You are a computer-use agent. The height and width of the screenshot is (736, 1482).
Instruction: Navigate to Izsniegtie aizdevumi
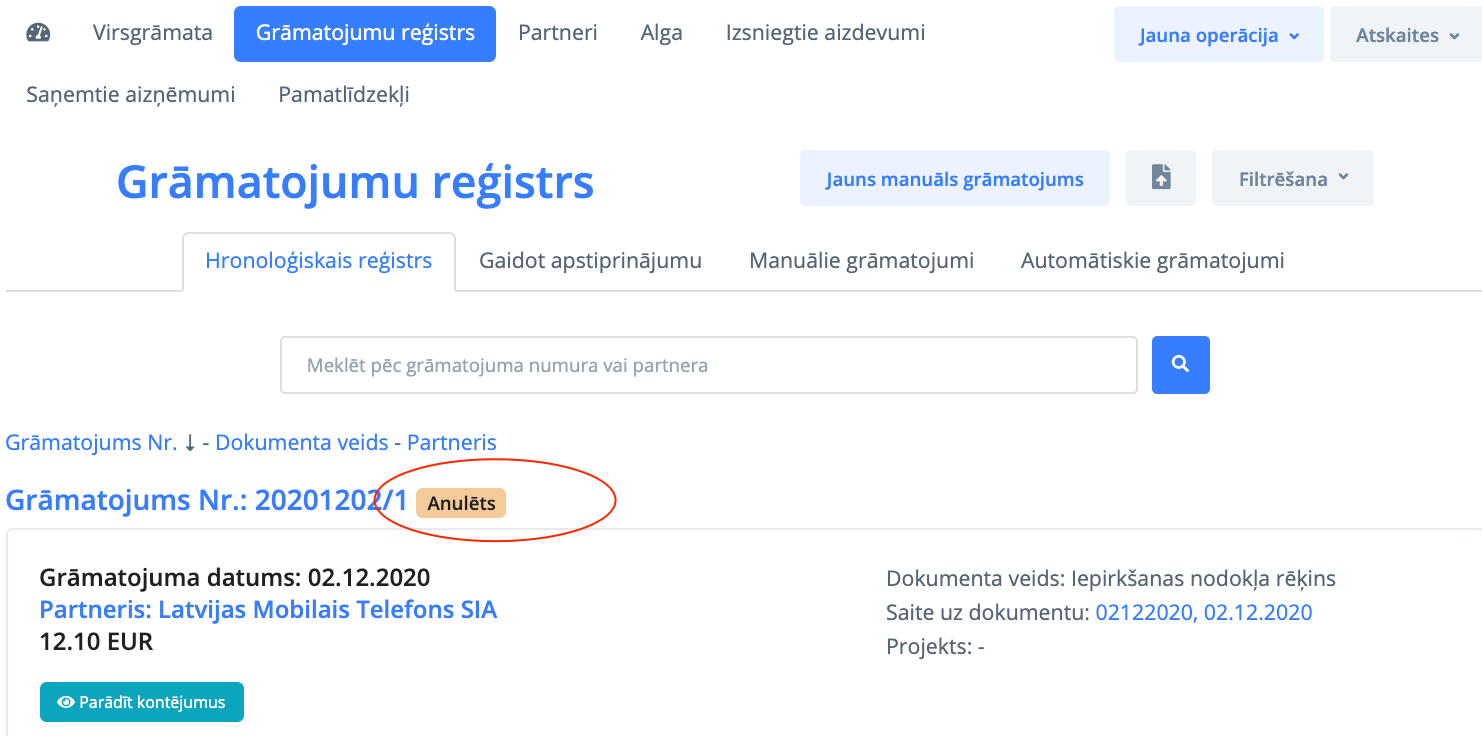pos(825,33)
